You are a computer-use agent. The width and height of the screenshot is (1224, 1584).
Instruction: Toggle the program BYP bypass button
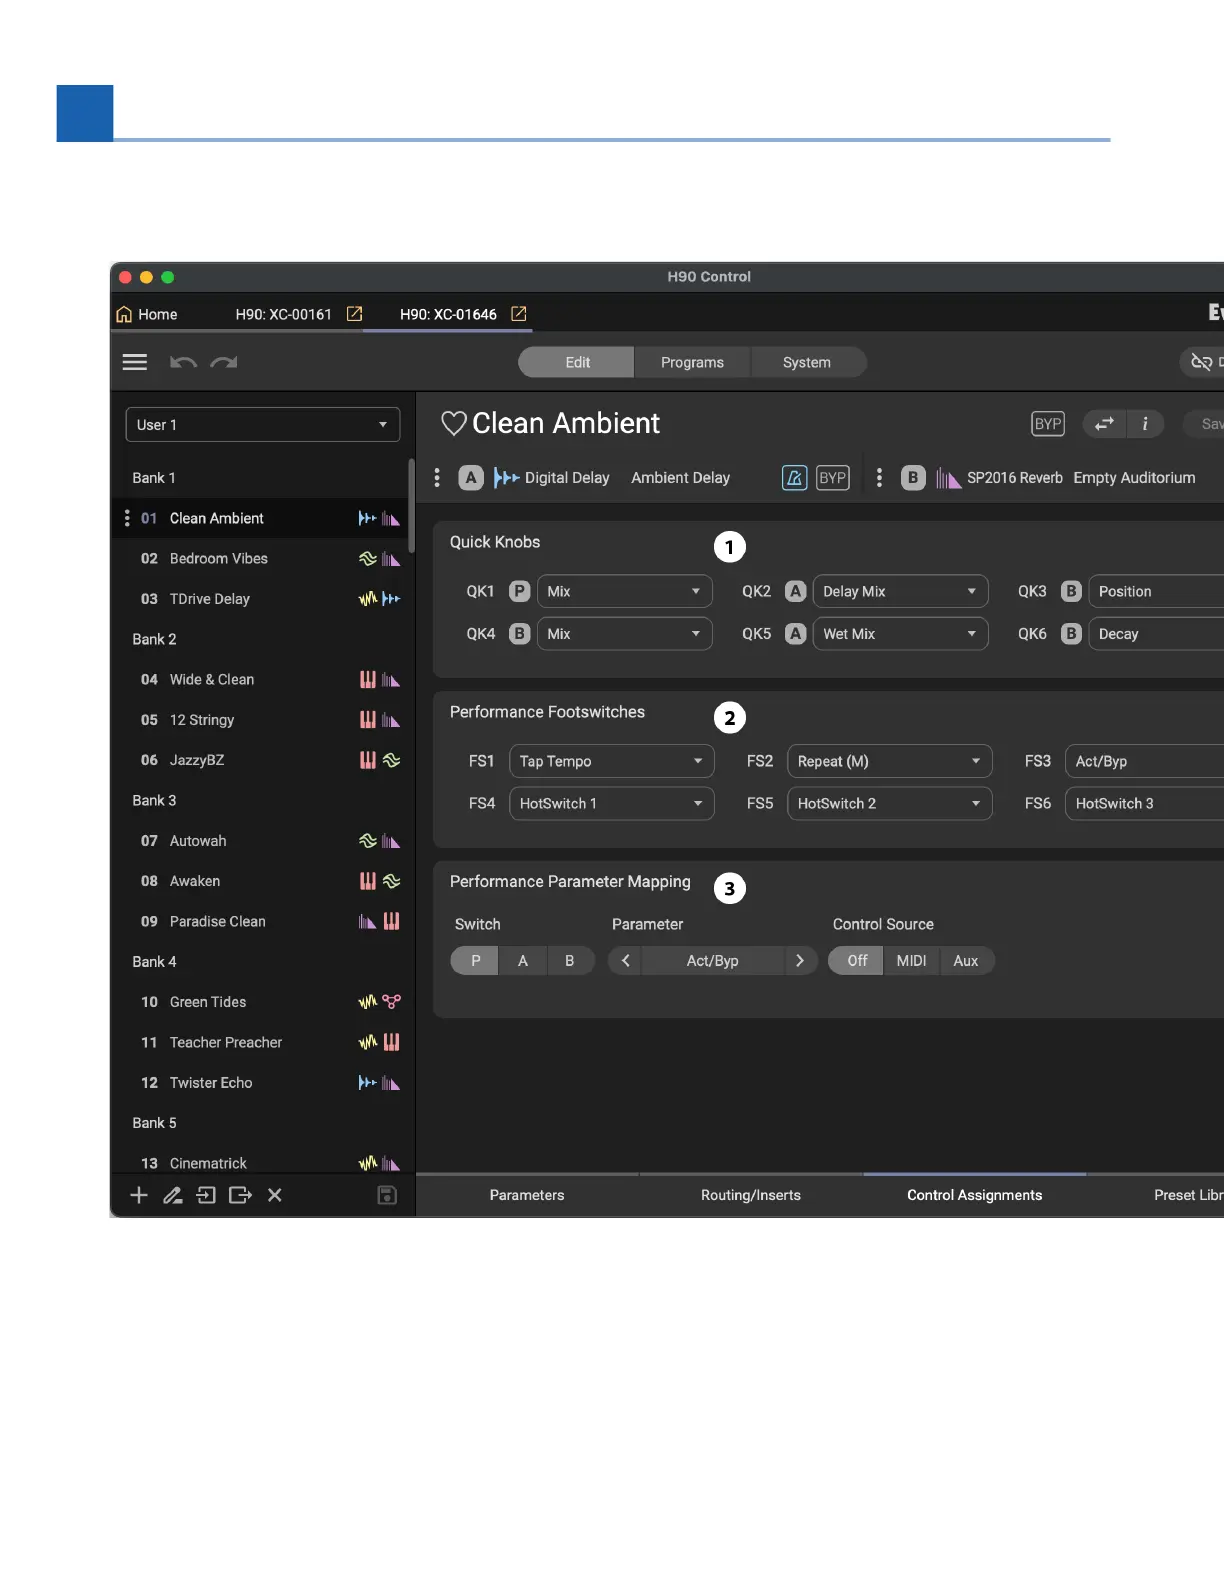tap(1047, 424)
